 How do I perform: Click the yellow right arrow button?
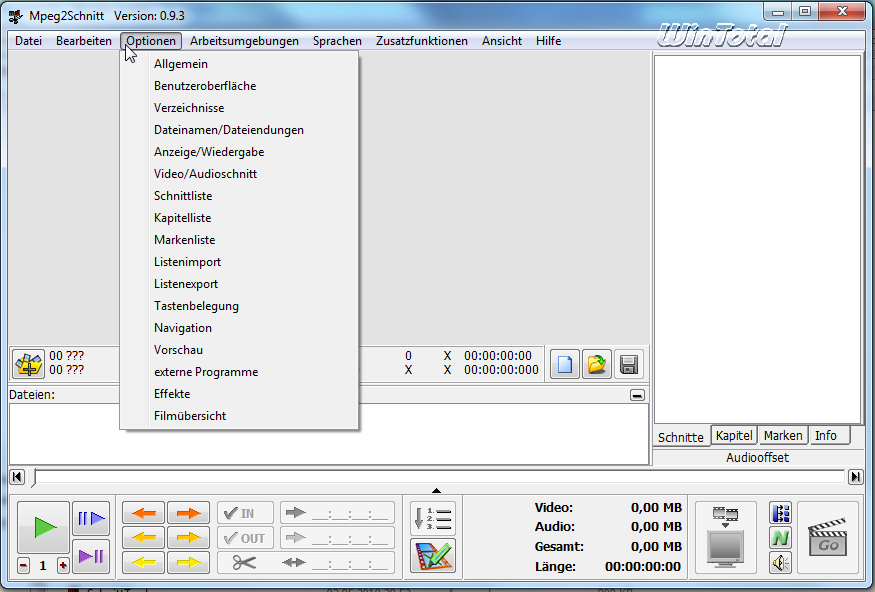click(189, 562)
